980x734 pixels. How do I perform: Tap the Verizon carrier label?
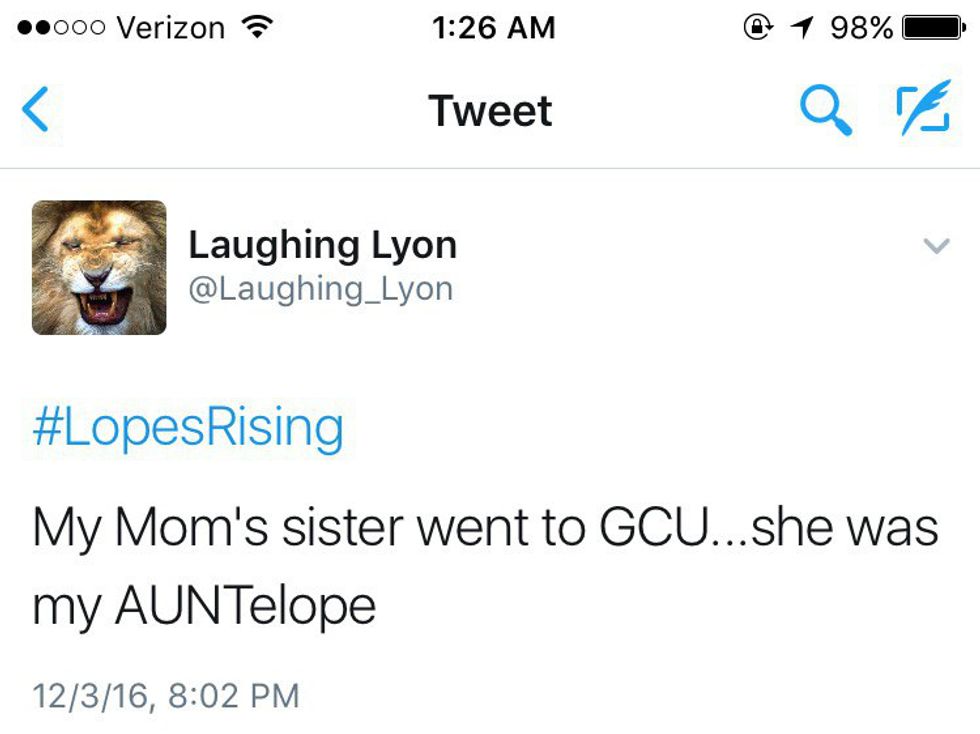tap(171, 28)
